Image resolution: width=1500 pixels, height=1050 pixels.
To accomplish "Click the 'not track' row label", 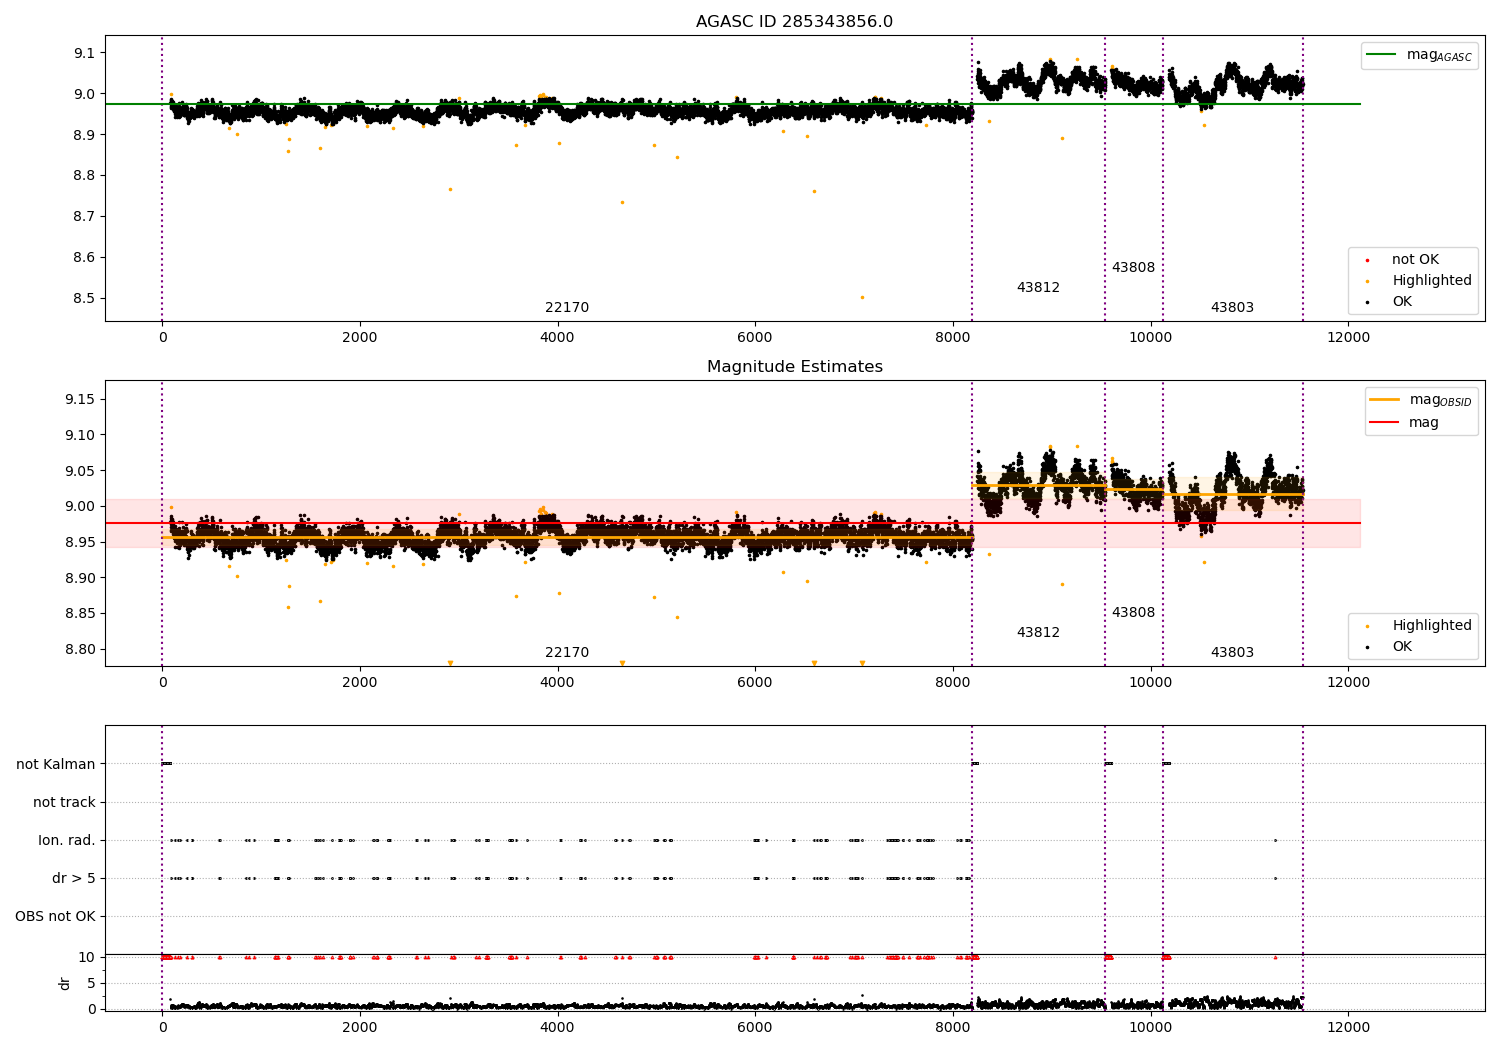I will 64,803.
